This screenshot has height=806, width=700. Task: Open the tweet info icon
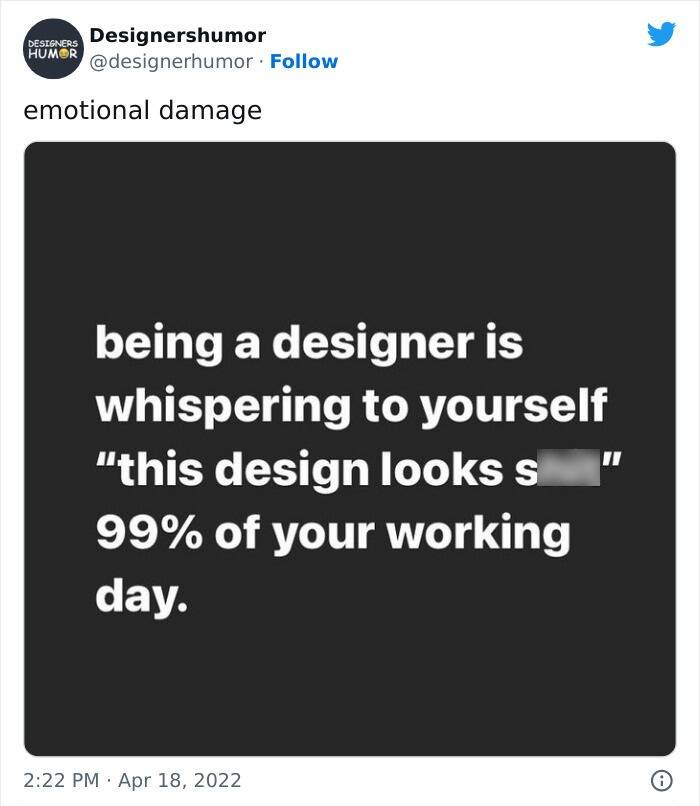coord(661,779)
